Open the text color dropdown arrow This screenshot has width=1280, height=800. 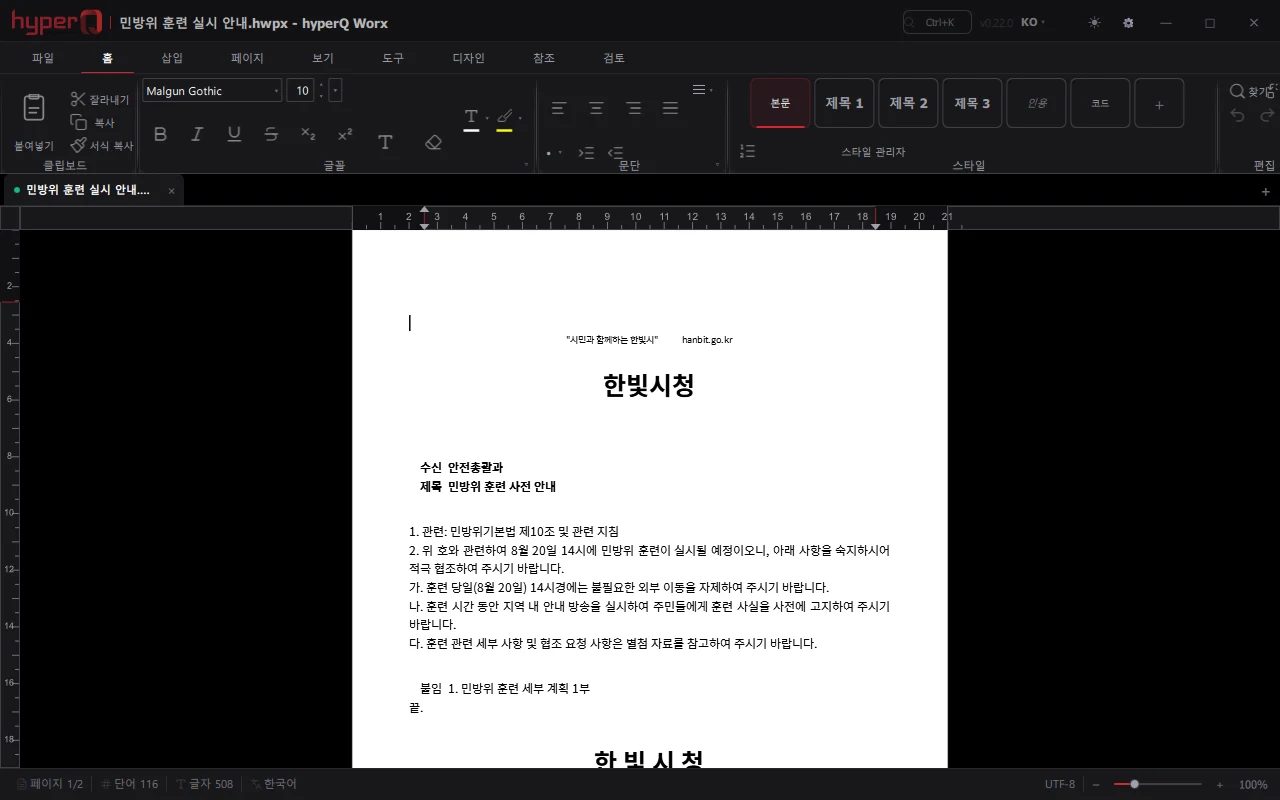487,118
